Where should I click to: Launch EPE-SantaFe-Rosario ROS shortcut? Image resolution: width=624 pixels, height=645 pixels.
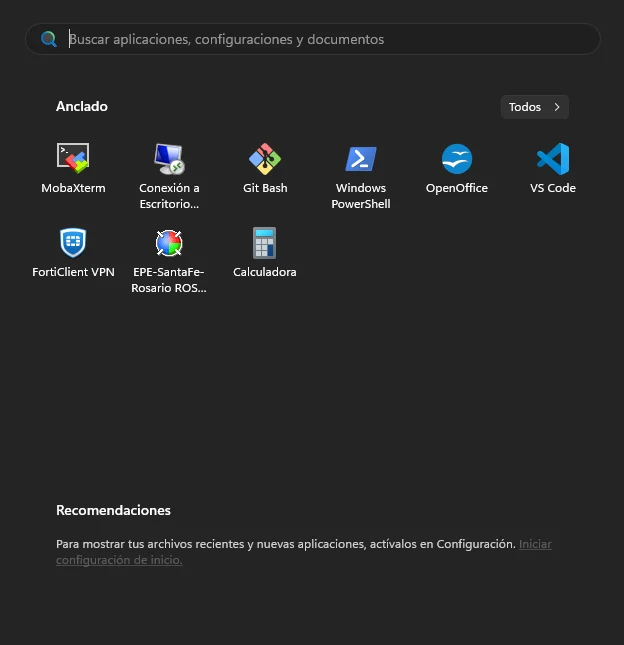169,243
